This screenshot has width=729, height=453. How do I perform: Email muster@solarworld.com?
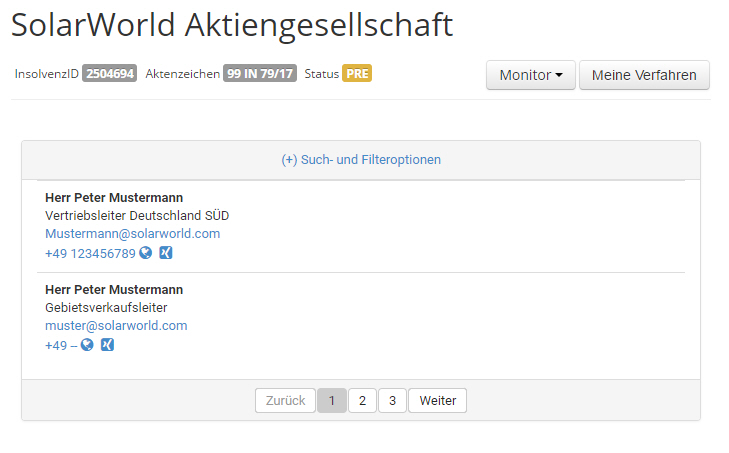[x=116, y=326]
